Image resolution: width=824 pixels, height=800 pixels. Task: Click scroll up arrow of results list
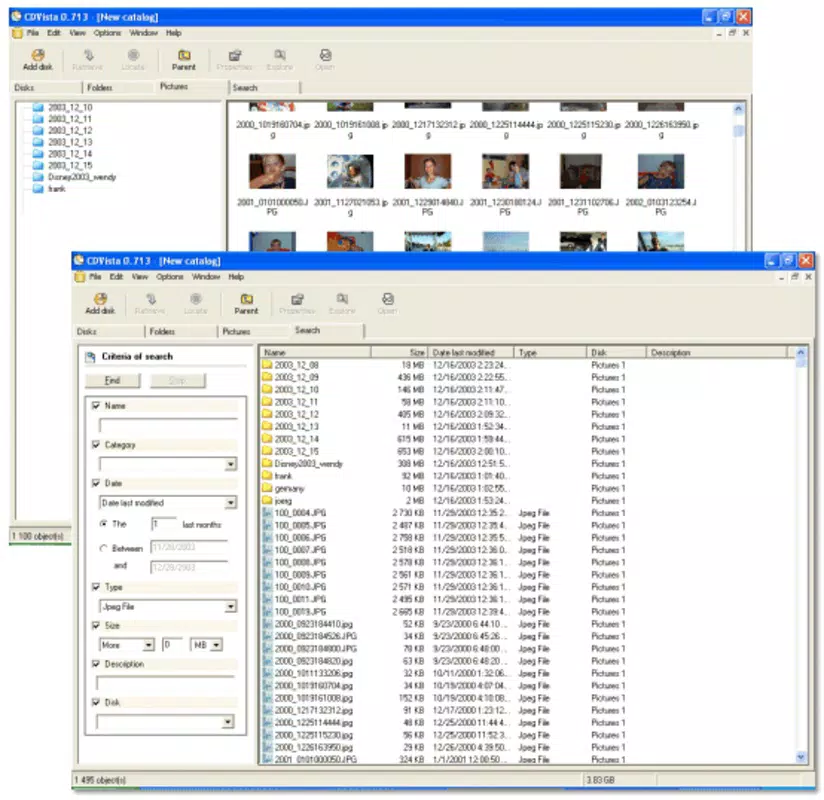(801, 353)
